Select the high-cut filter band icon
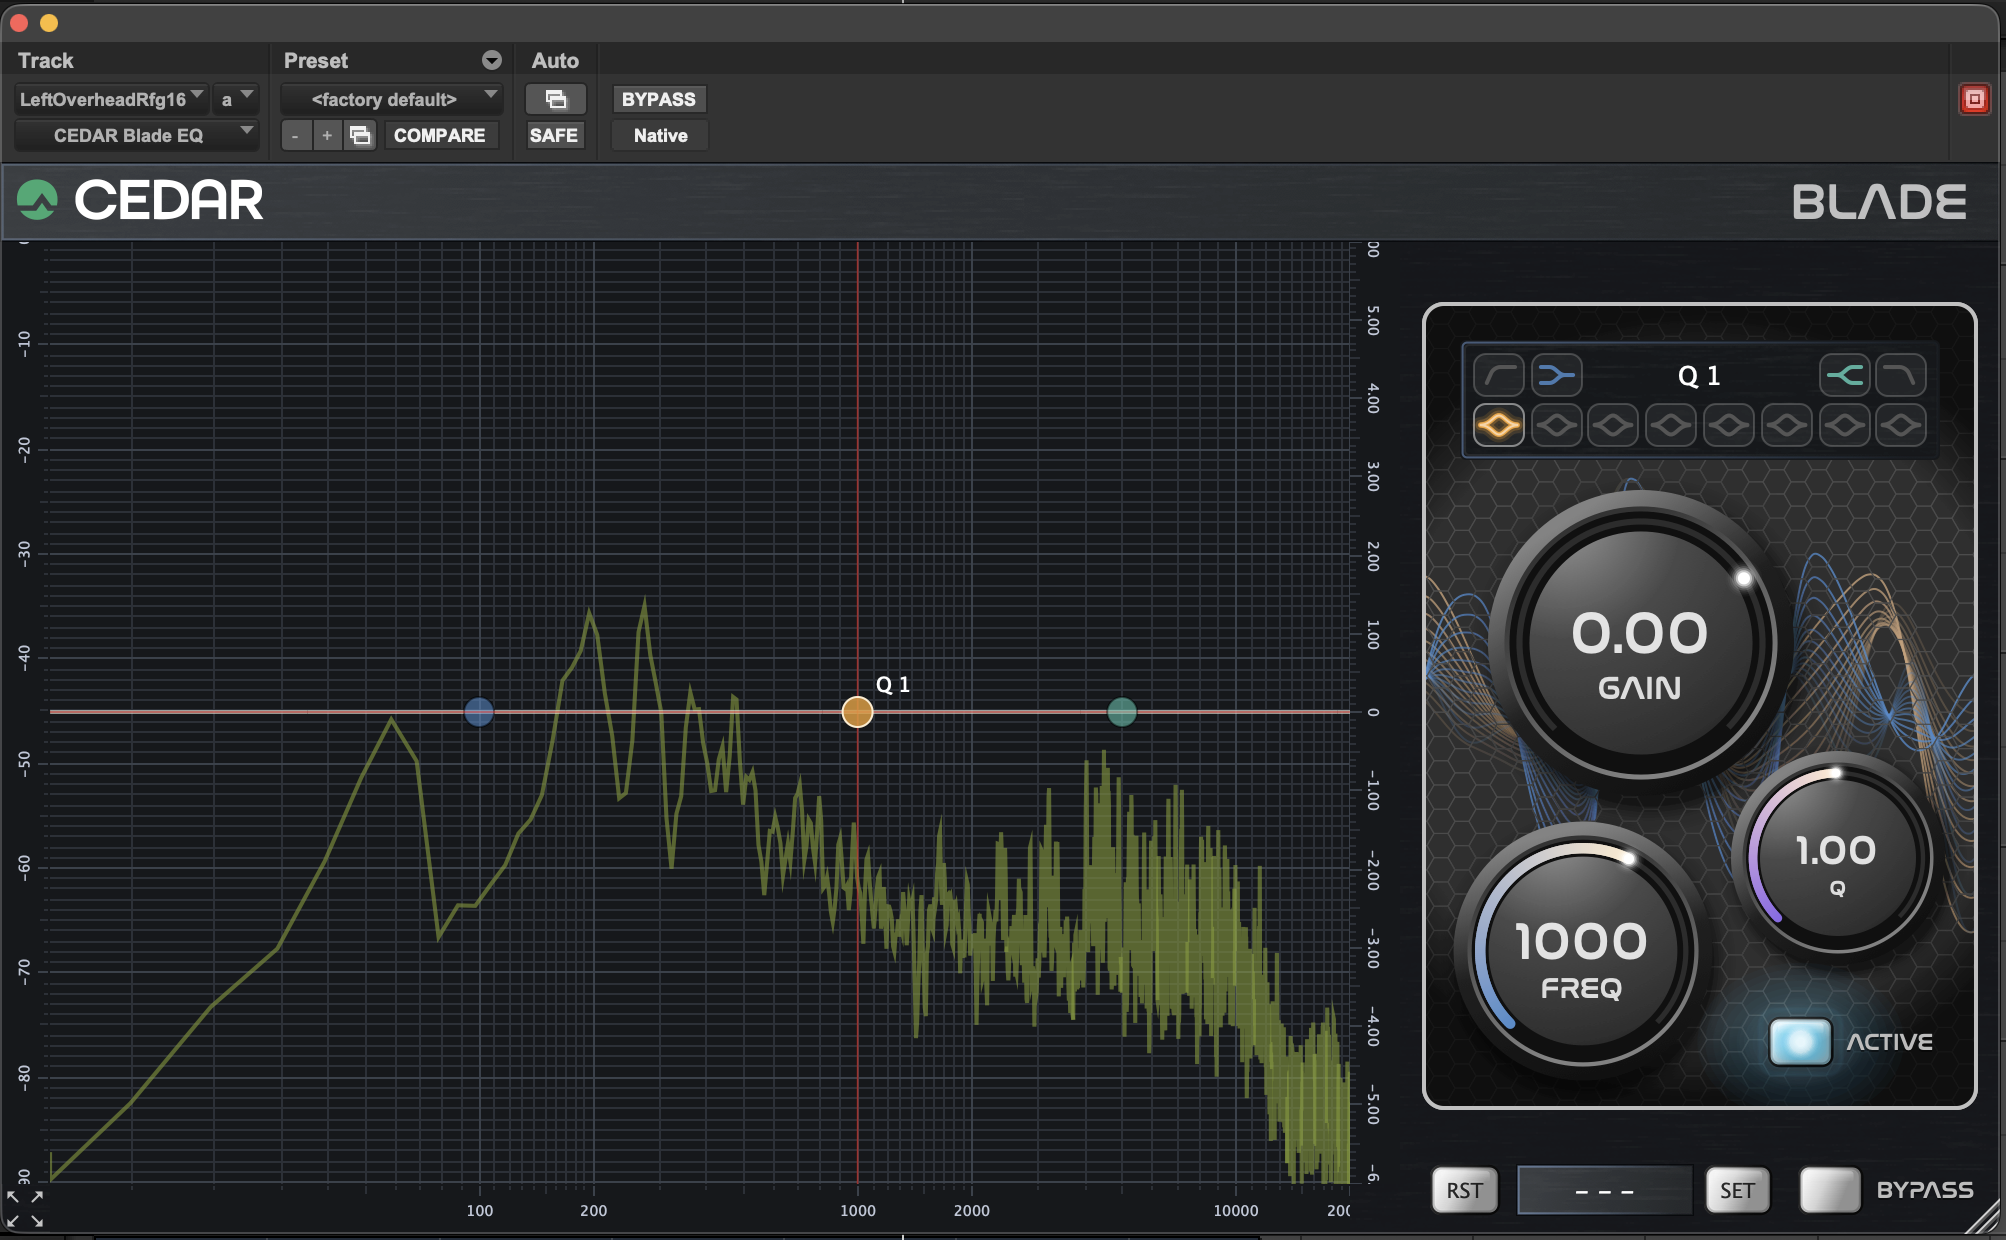Image resolution: width=2006 pixels, height=1240 pixels. [1901, 376]
